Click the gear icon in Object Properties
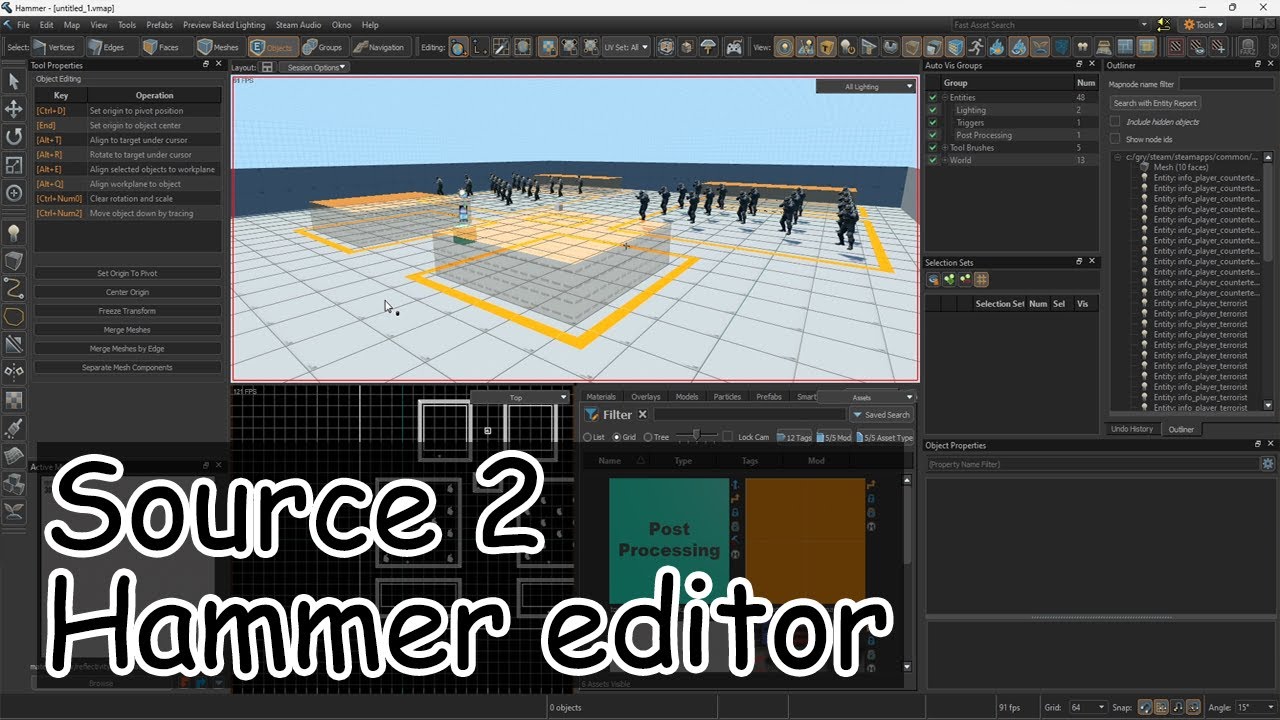Viewport: 1280px width, 720px height. [x=1267, y=464]
